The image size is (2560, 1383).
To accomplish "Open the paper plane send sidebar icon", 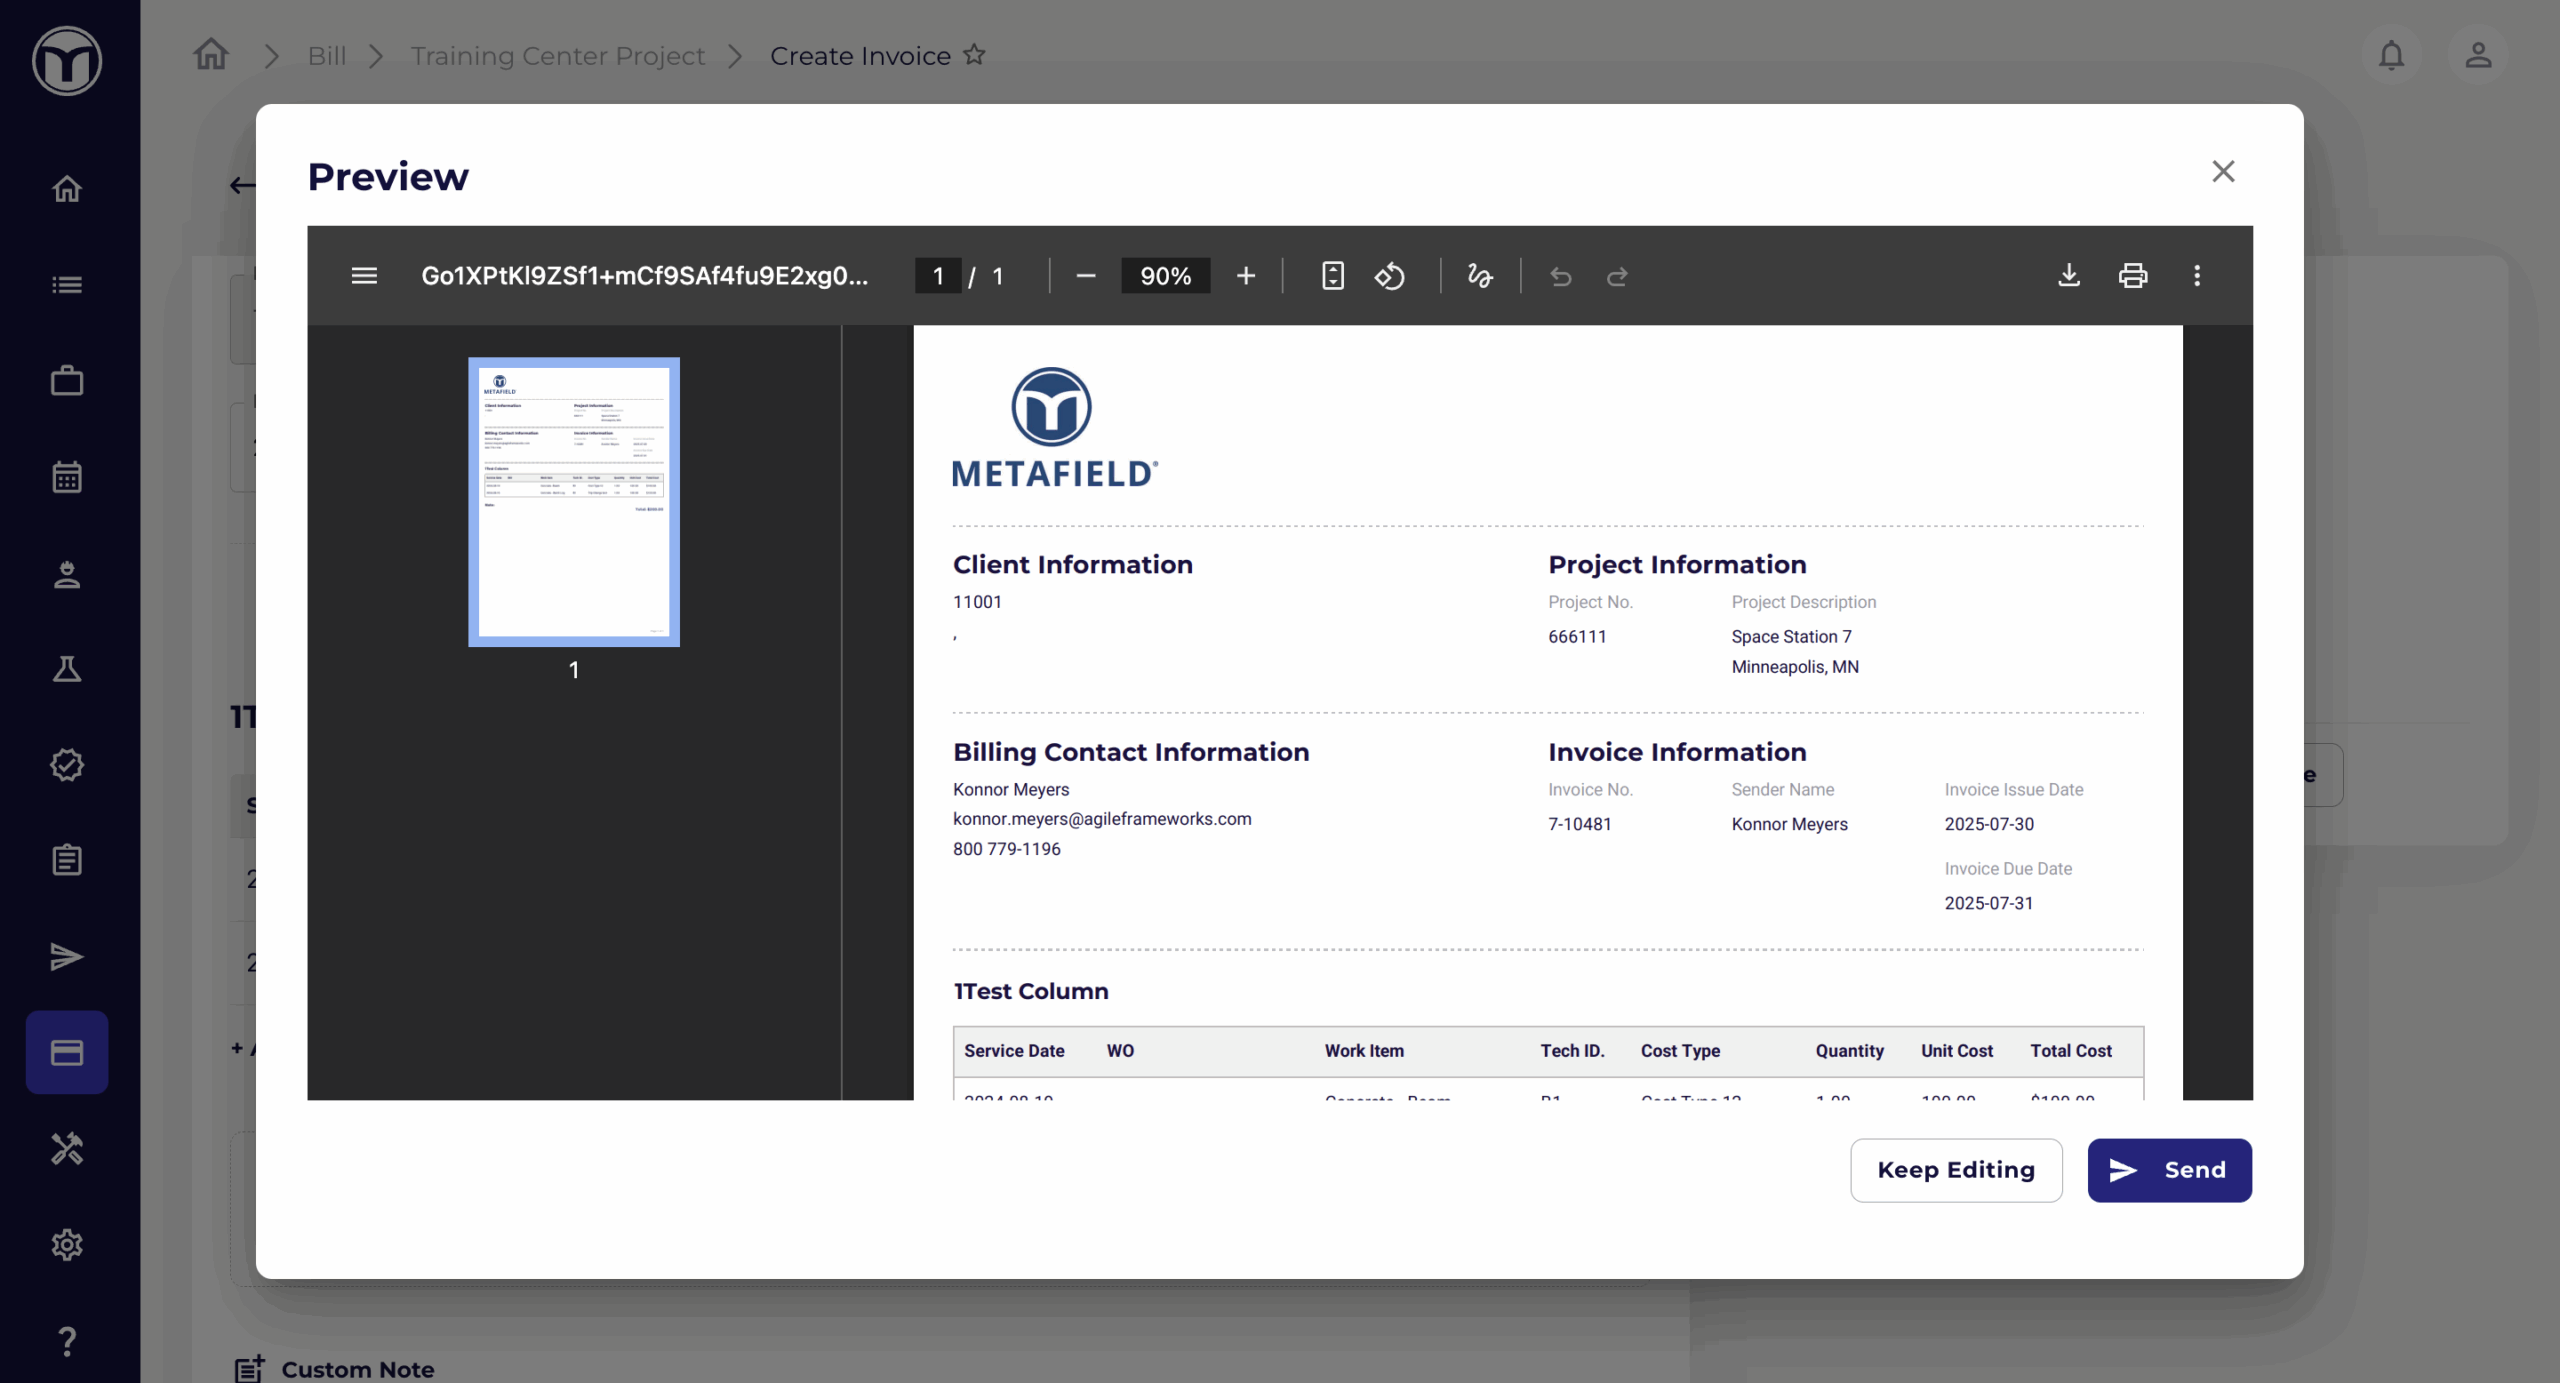I will tap(67, 956).
